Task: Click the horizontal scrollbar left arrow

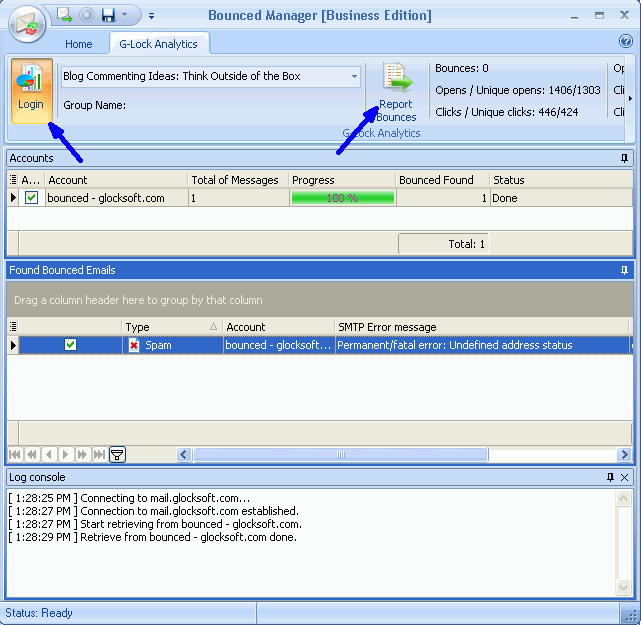Action: tap(184, 455)
